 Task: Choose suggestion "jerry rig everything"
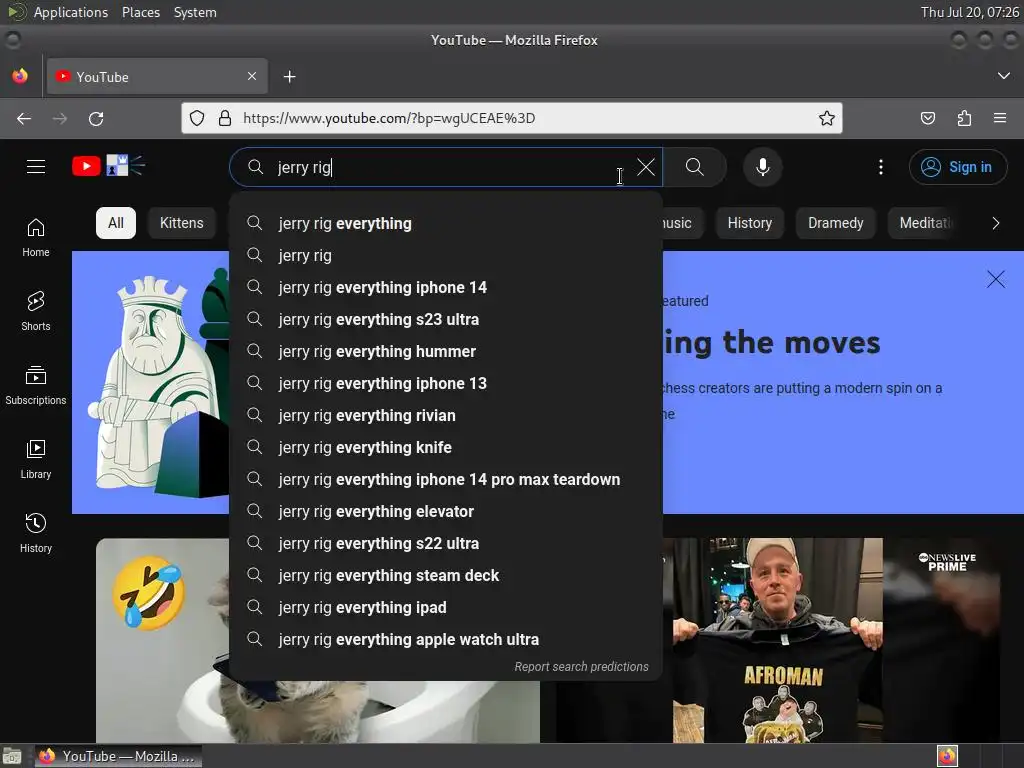click(x=445, y=223)
